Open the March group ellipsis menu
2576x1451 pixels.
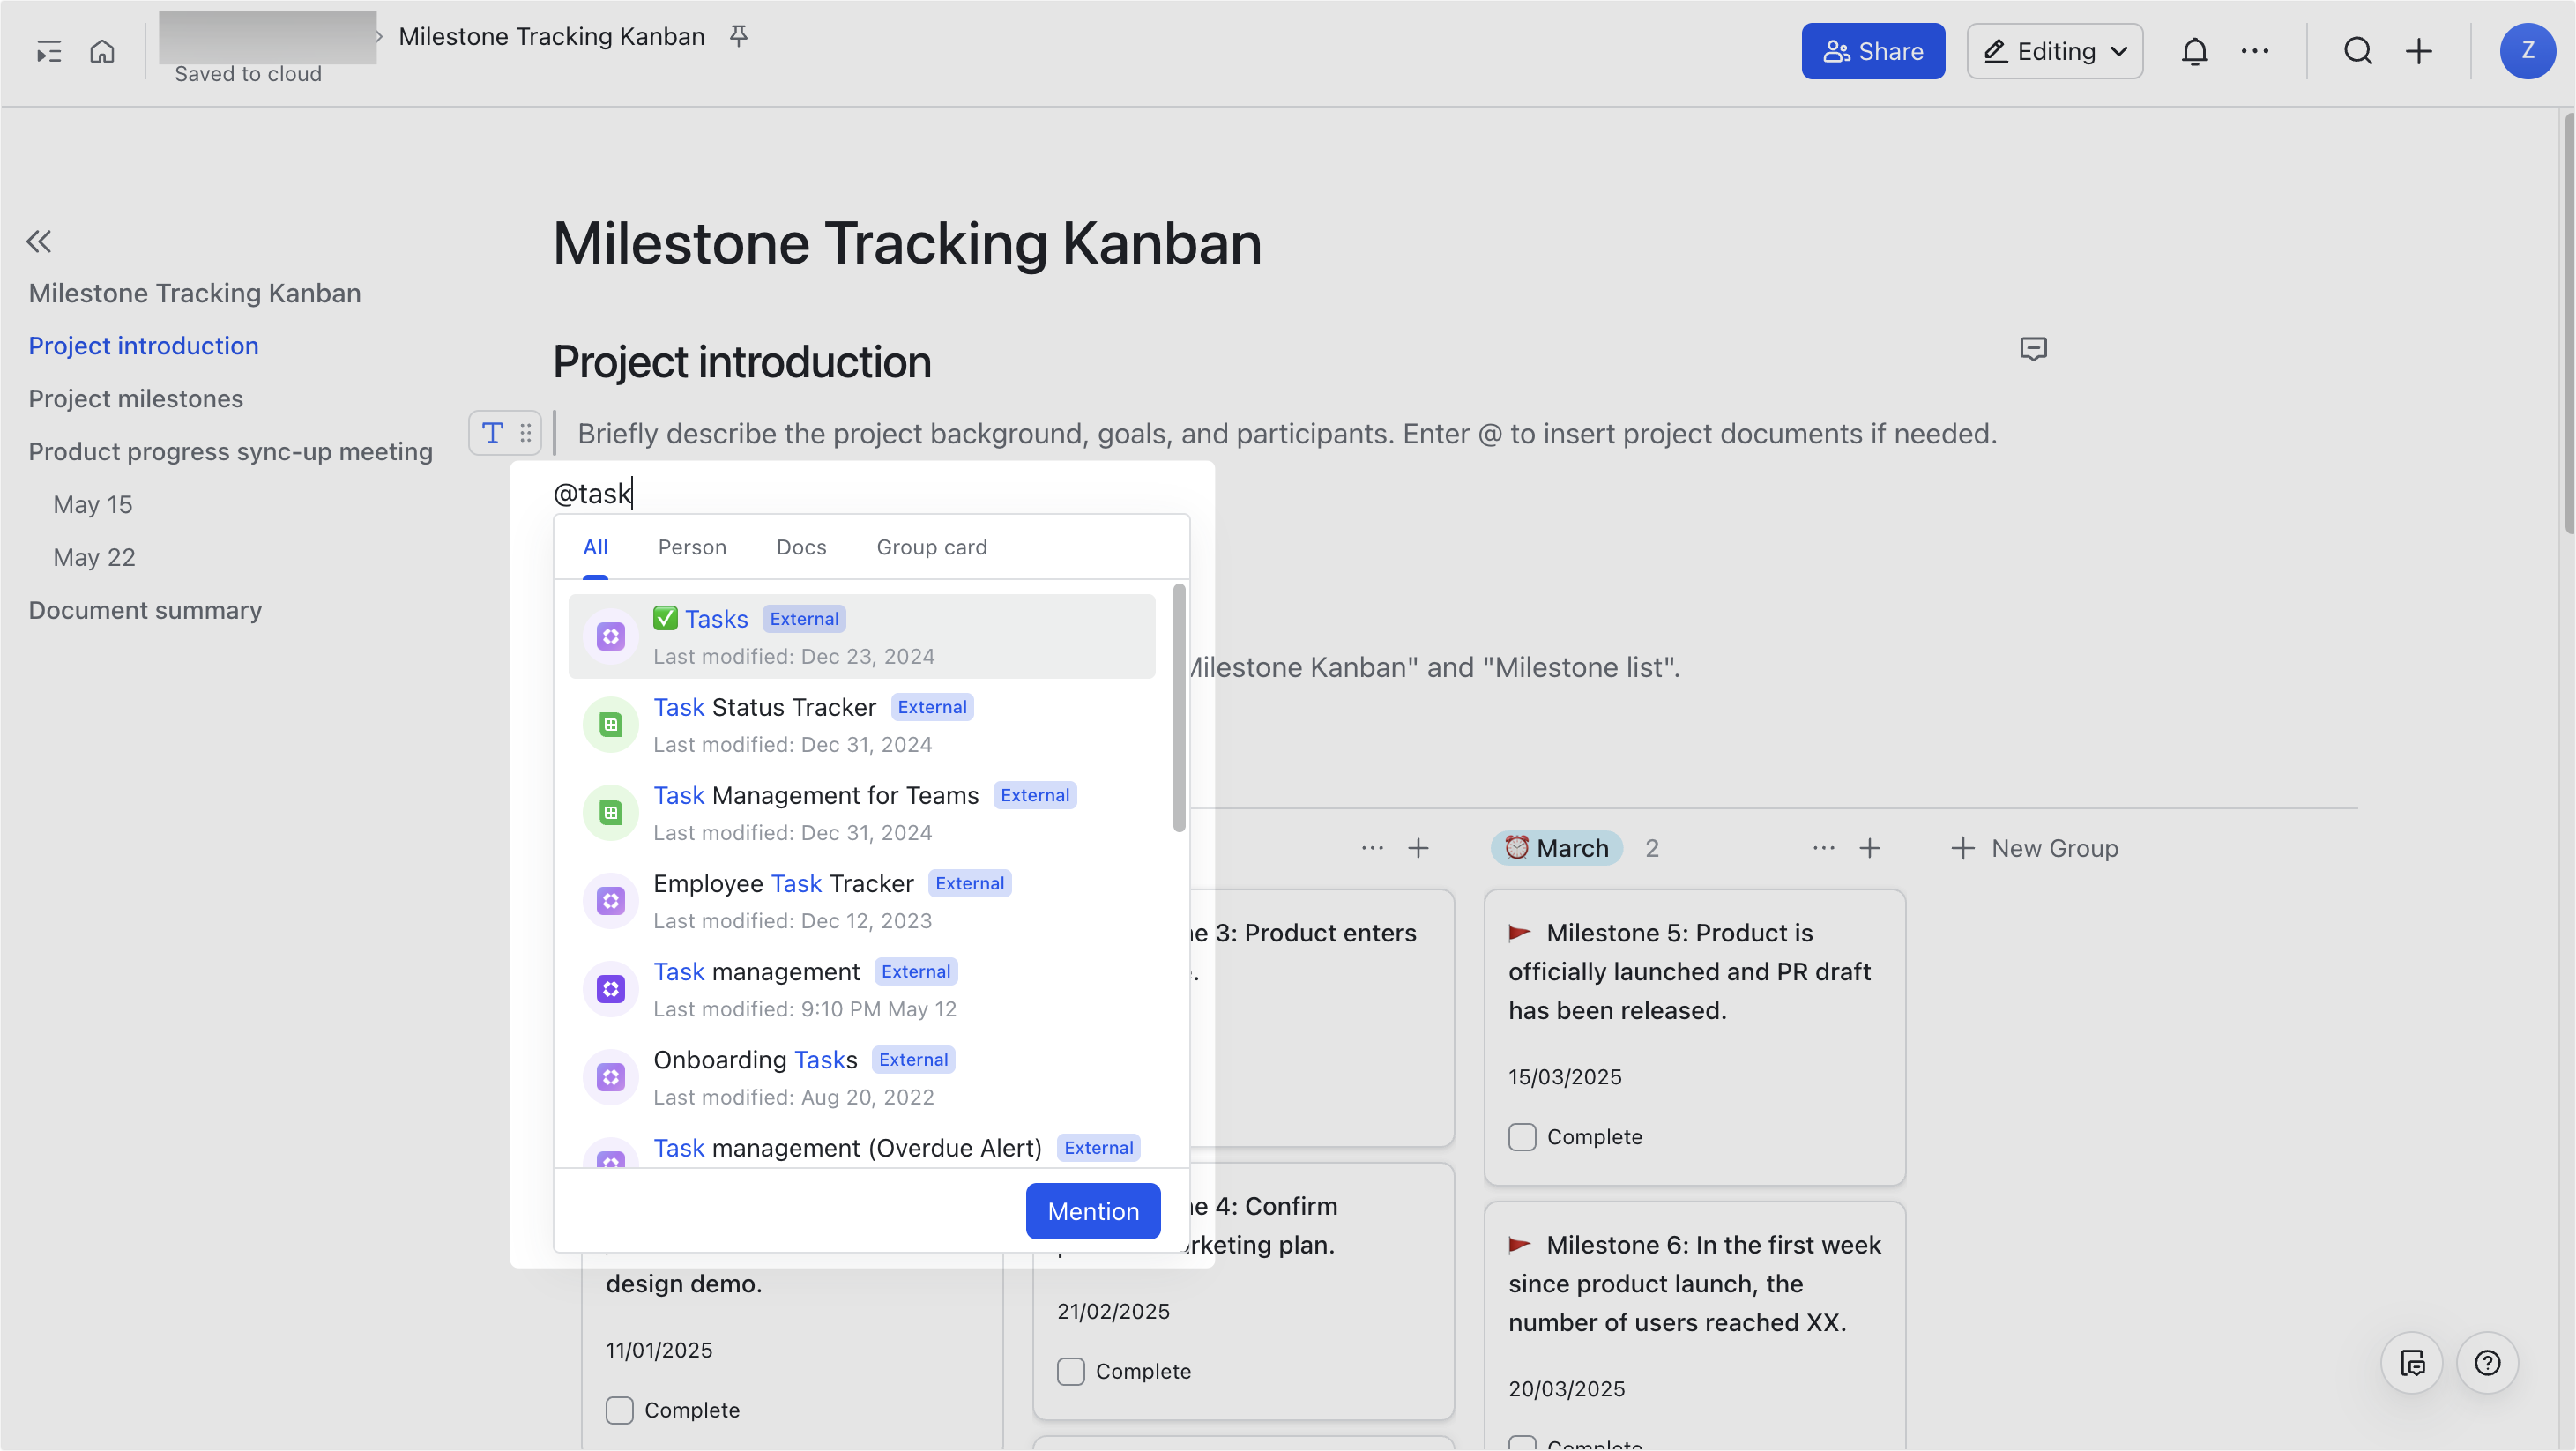click(1823, 848)
